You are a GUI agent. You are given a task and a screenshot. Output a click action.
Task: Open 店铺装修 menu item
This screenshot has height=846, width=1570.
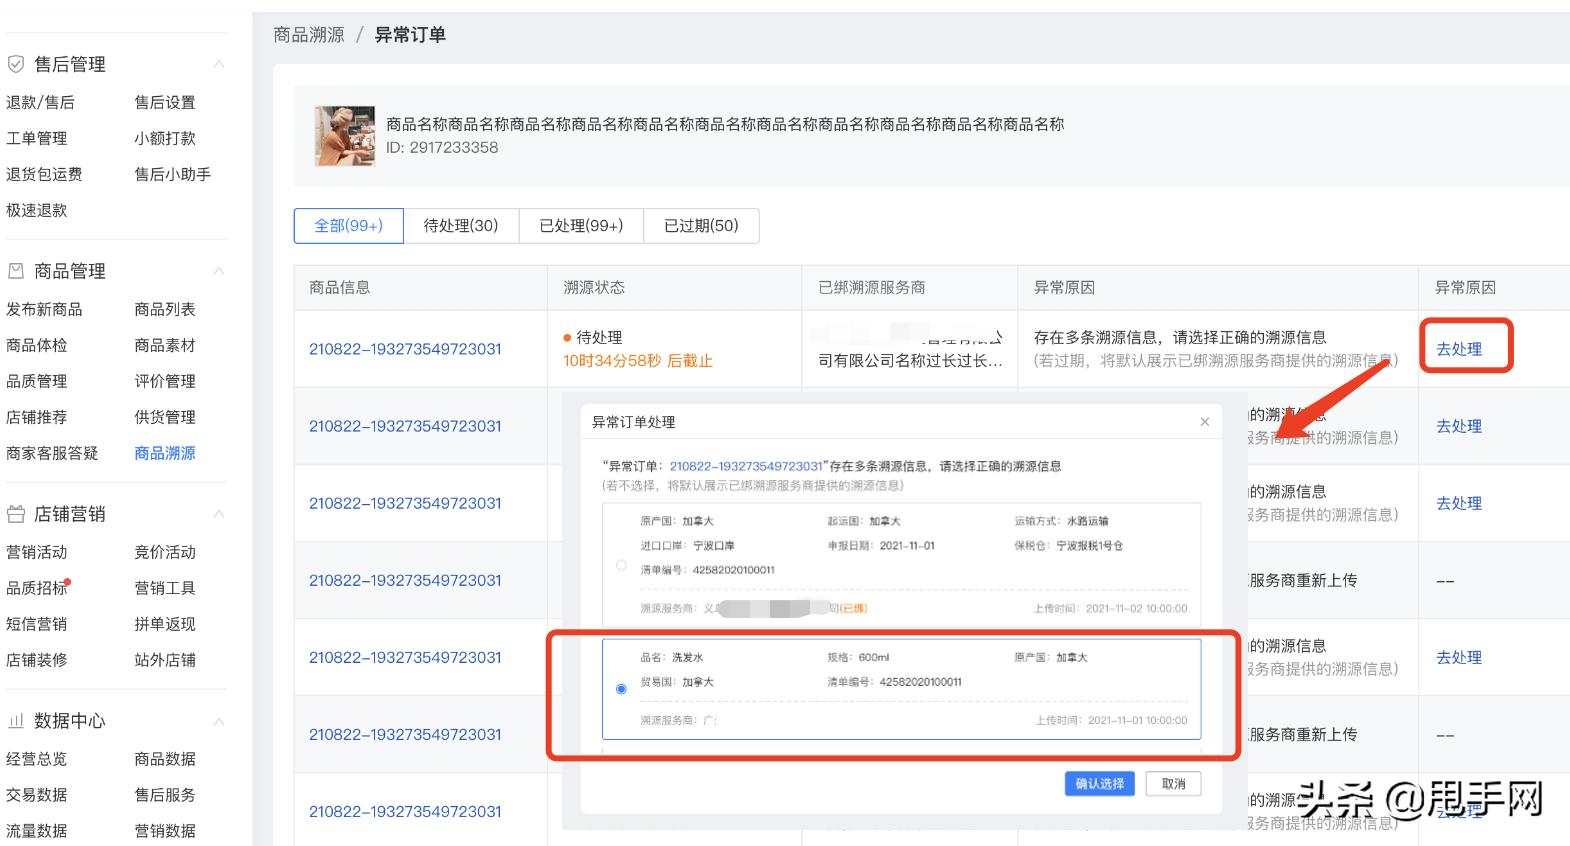click(x=37, y=660)
